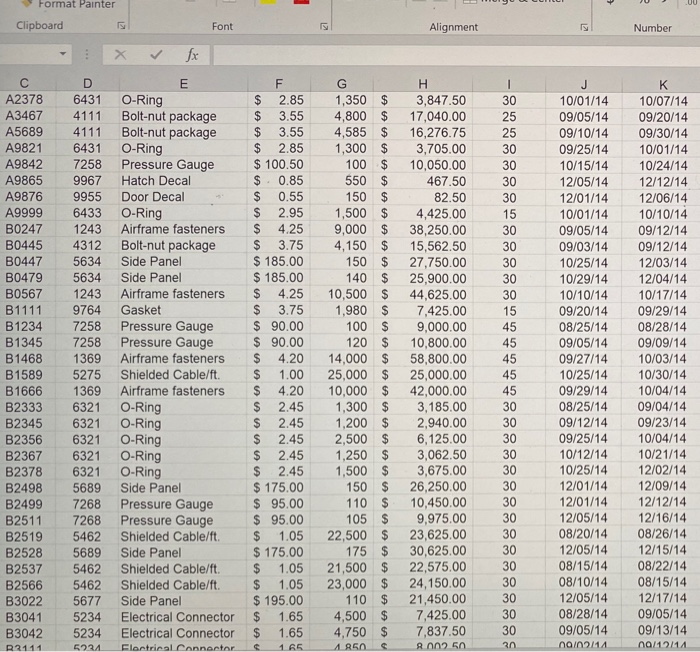700x652 pixels.
Task: Select column E header
Action: pyautogui.click(x=183, y=84)
